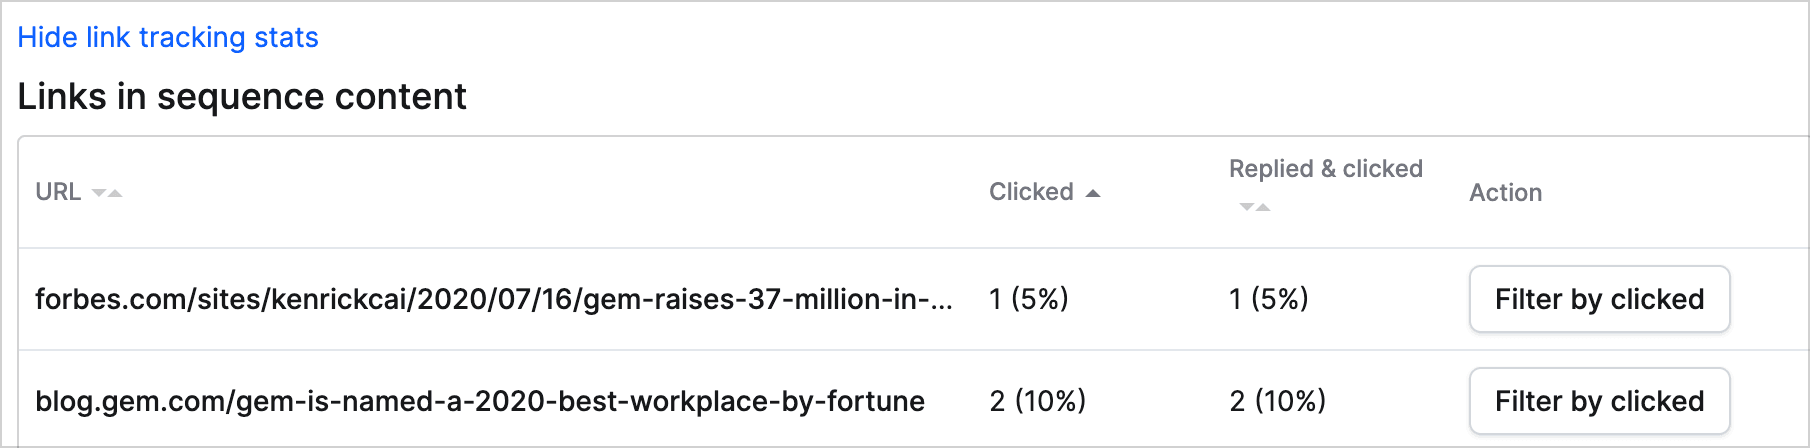Click the 1 (5%) Replied & clicked value

tap(1268, 299)
